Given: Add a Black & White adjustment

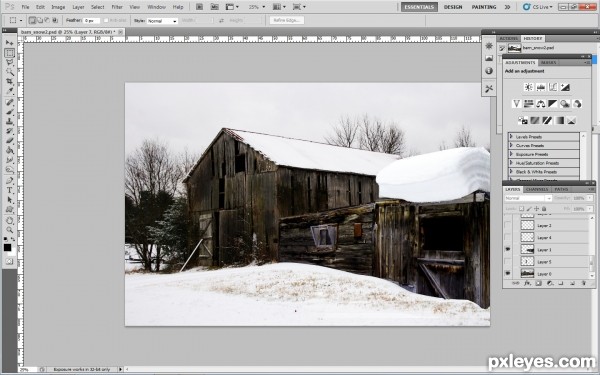Looking at the screenshot, I should (553, 103).
